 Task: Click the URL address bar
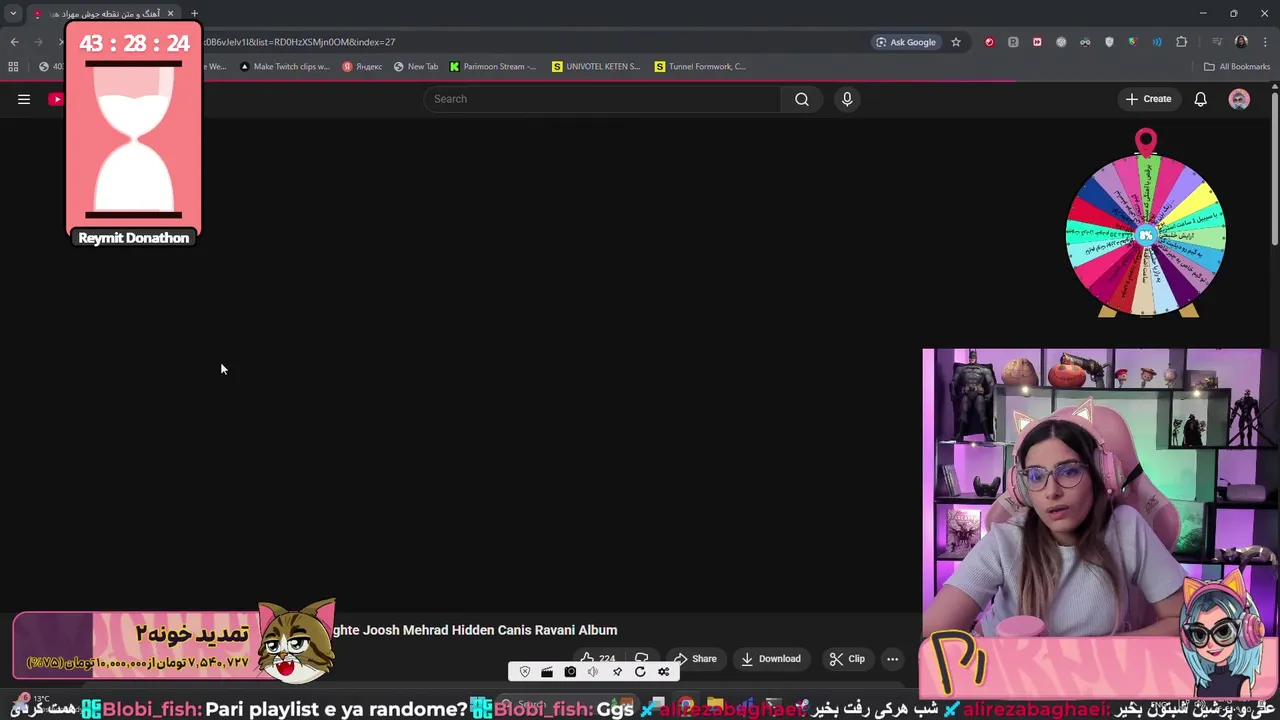[530, 42]
